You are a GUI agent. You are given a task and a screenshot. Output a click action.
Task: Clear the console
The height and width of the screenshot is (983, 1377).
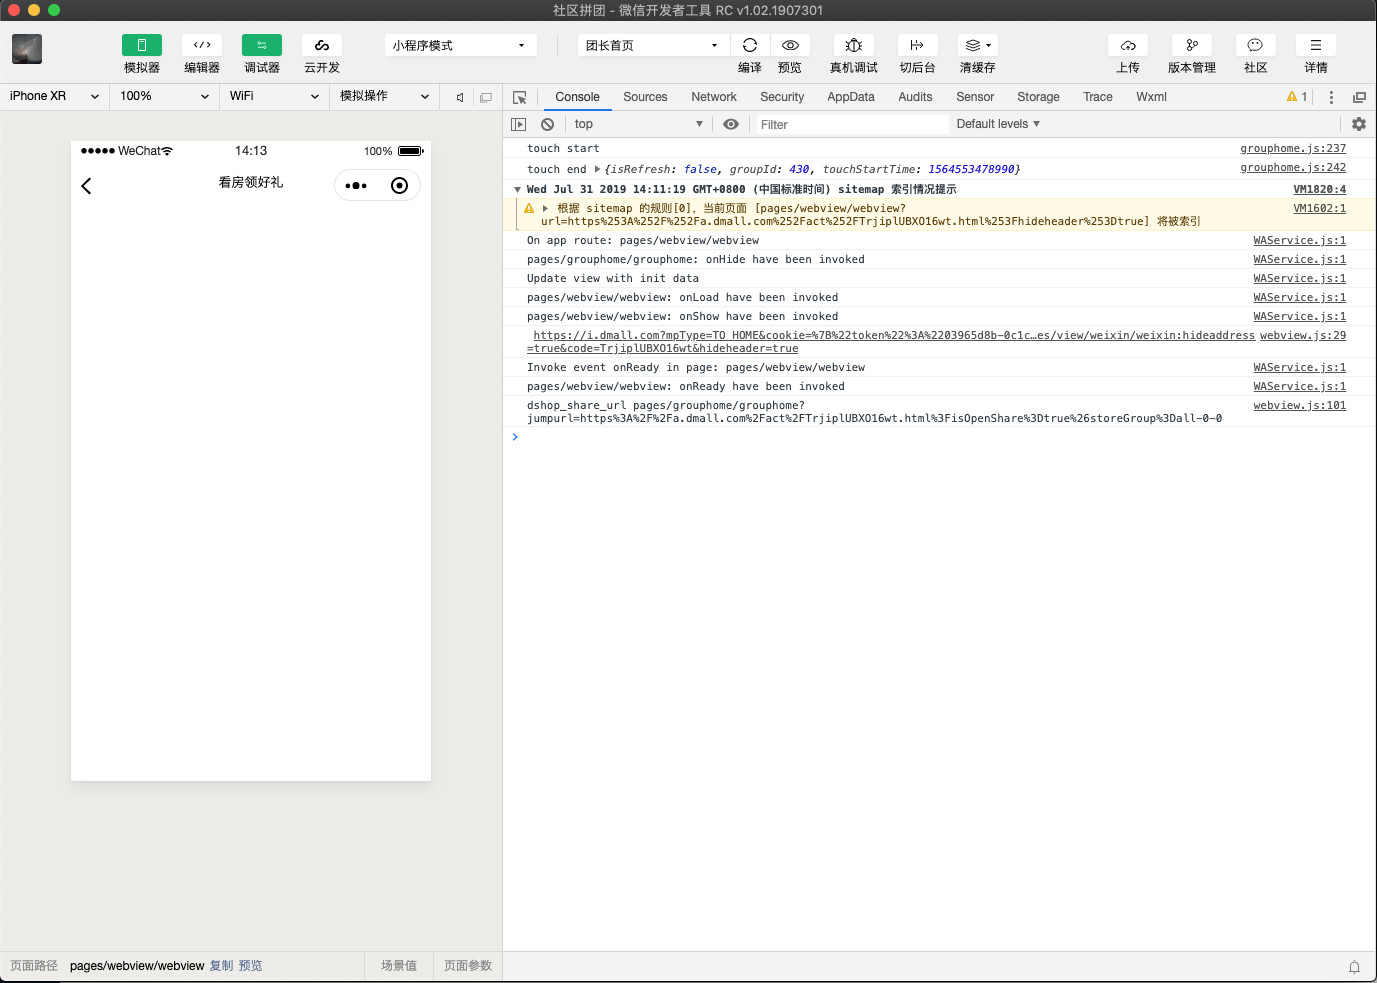point(547,124)
